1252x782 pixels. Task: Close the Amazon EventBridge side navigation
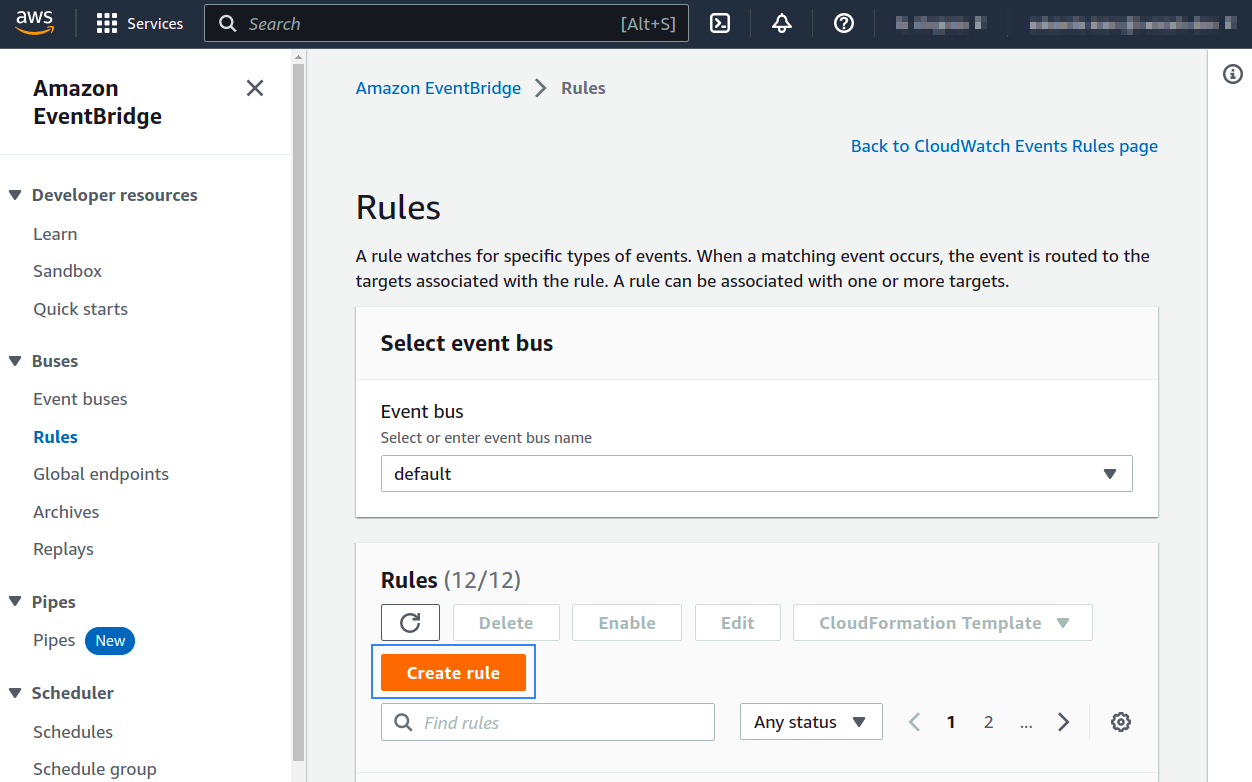(x=255, y=88)
